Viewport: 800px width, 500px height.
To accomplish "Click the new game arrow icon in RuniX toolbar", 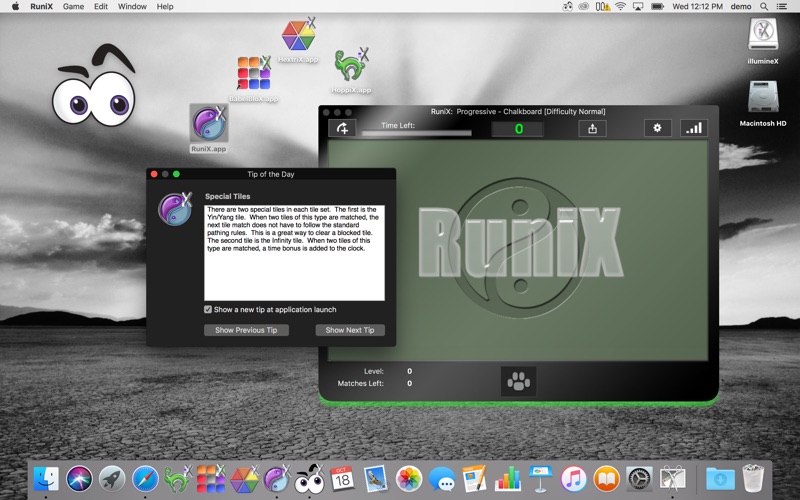I will point(342,128).
